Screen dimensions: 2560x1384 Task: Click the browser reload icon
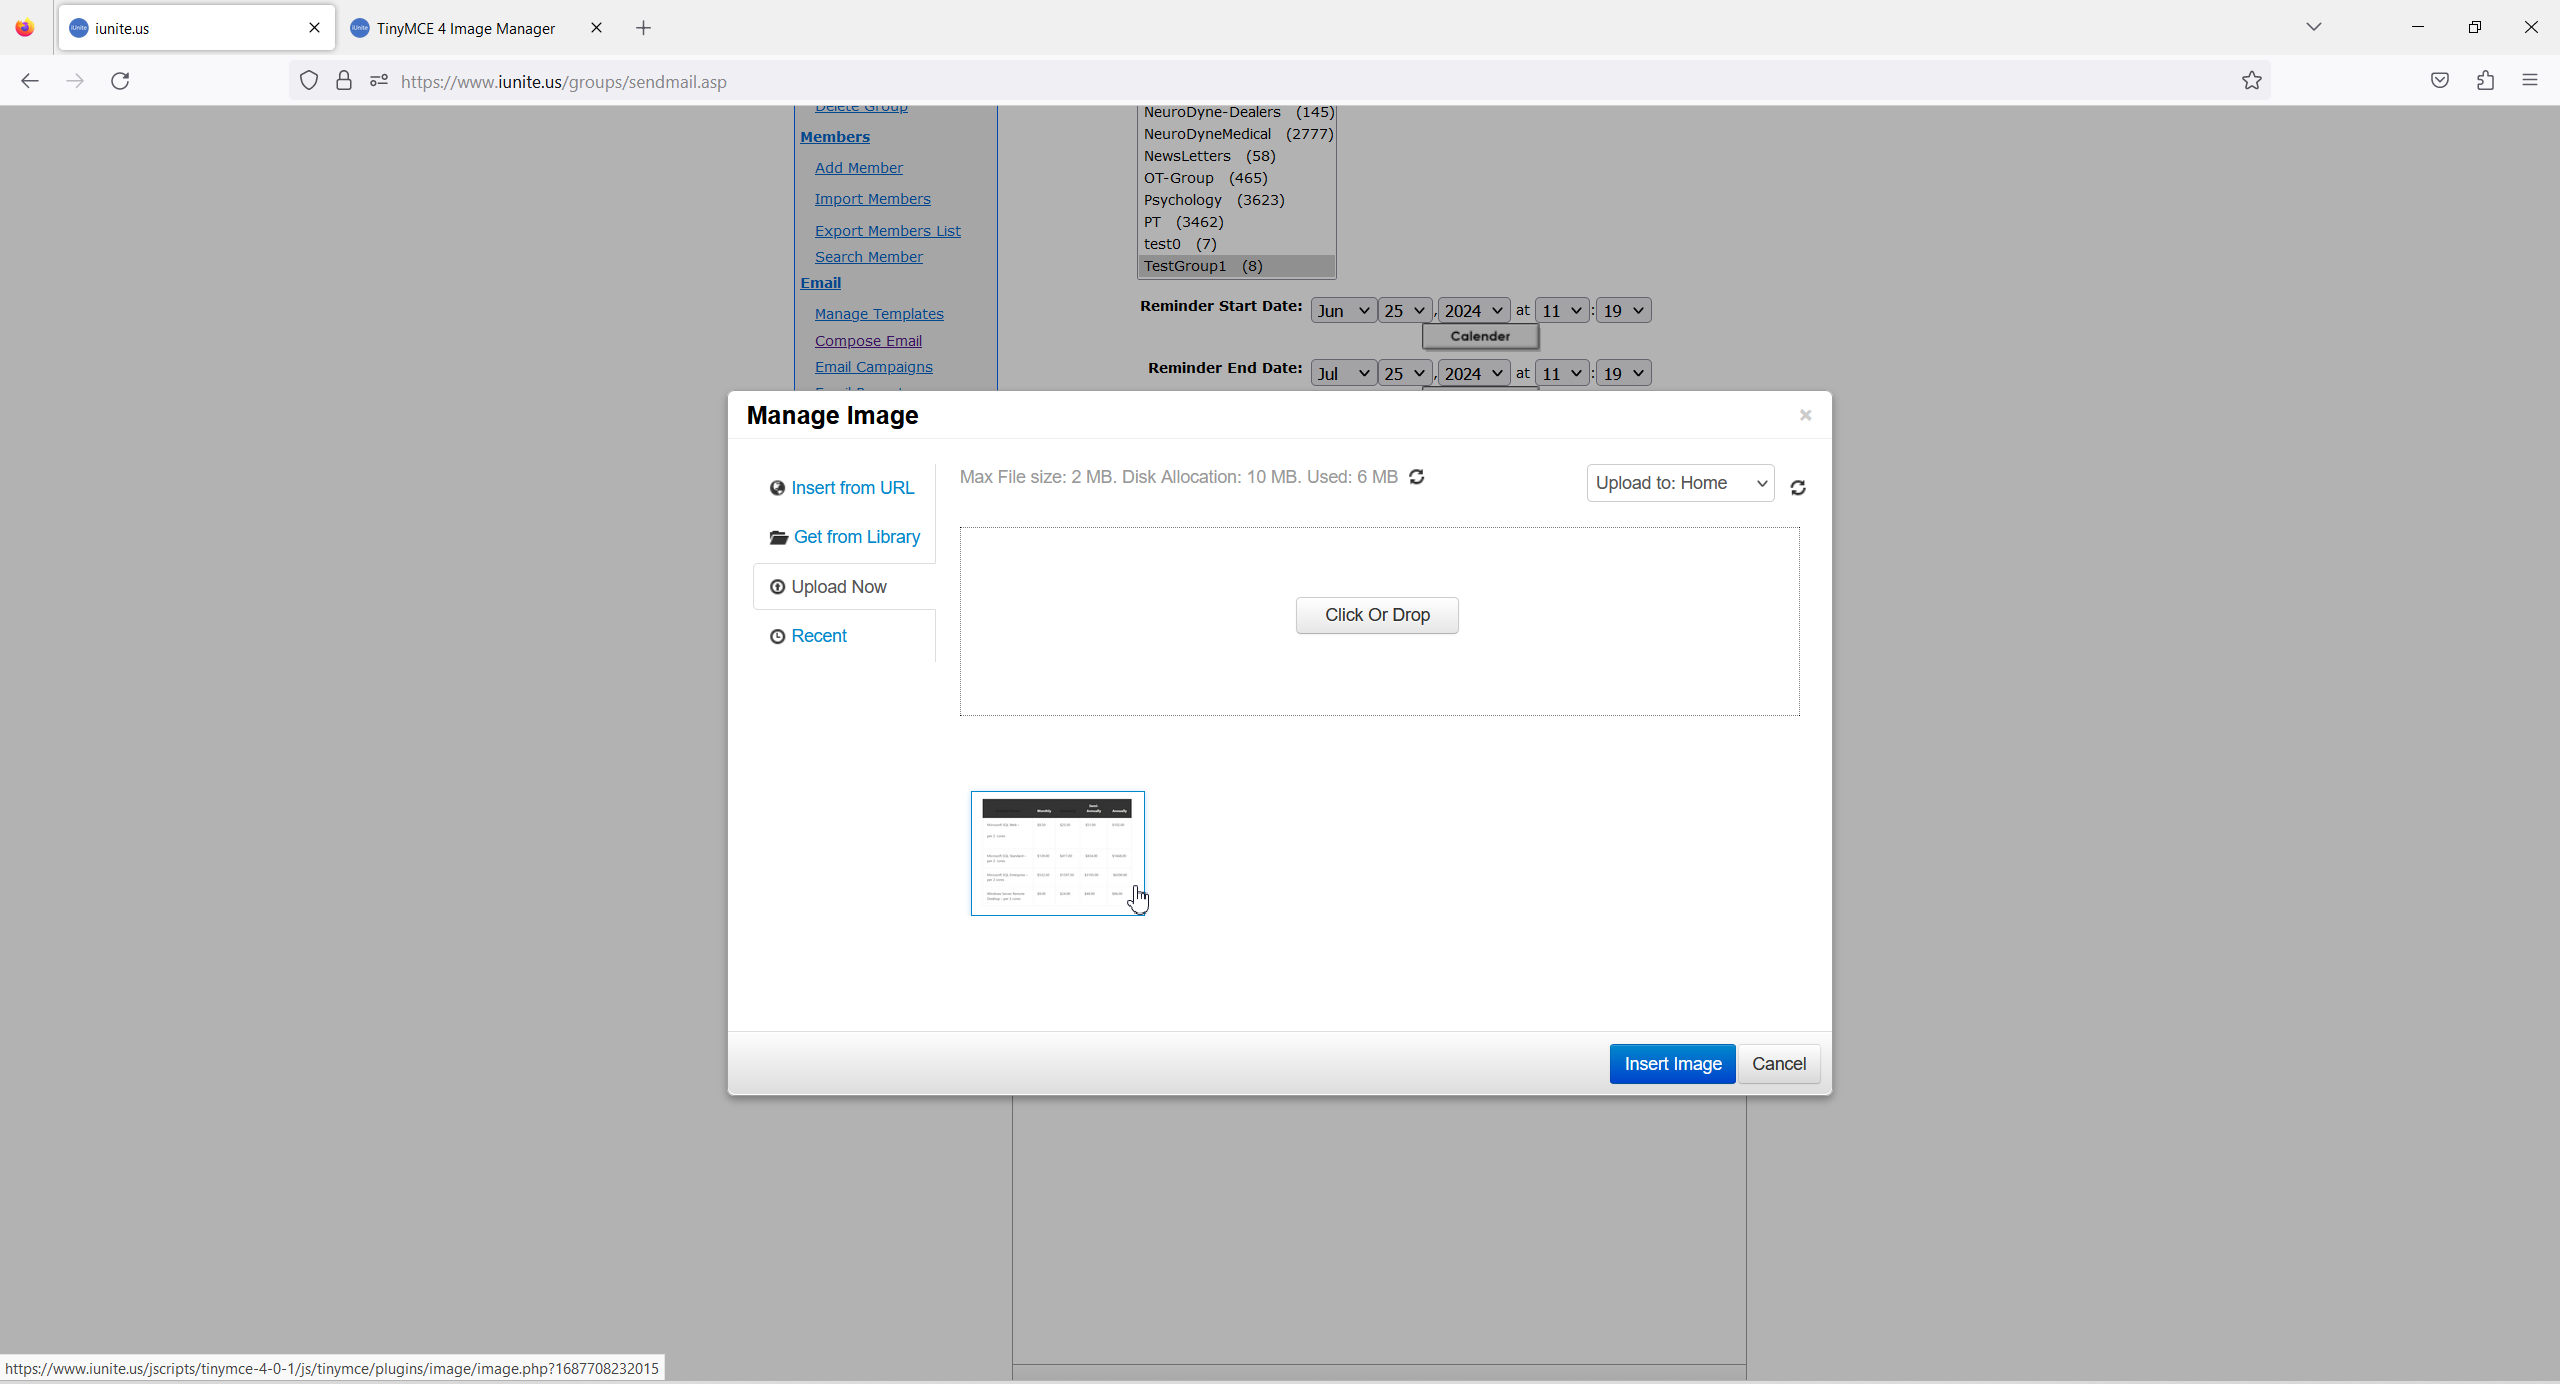[120, 81]
